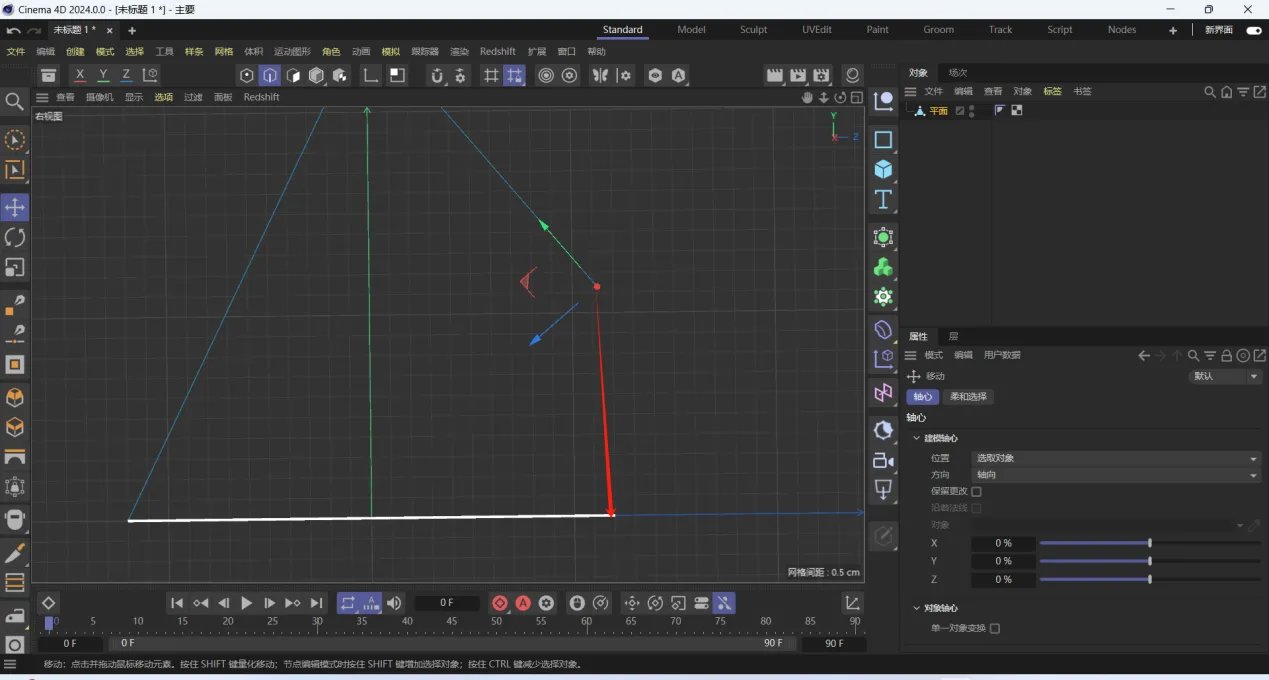Collapse the 建模轴心 section

point(917,438)
